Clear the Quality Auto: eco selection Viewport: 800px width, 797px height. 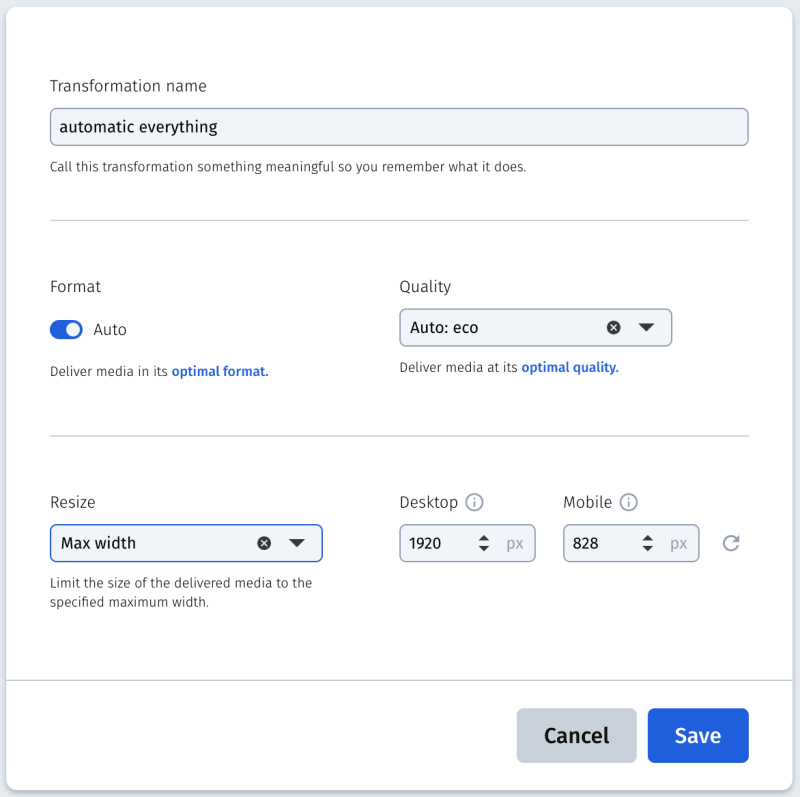613,328
